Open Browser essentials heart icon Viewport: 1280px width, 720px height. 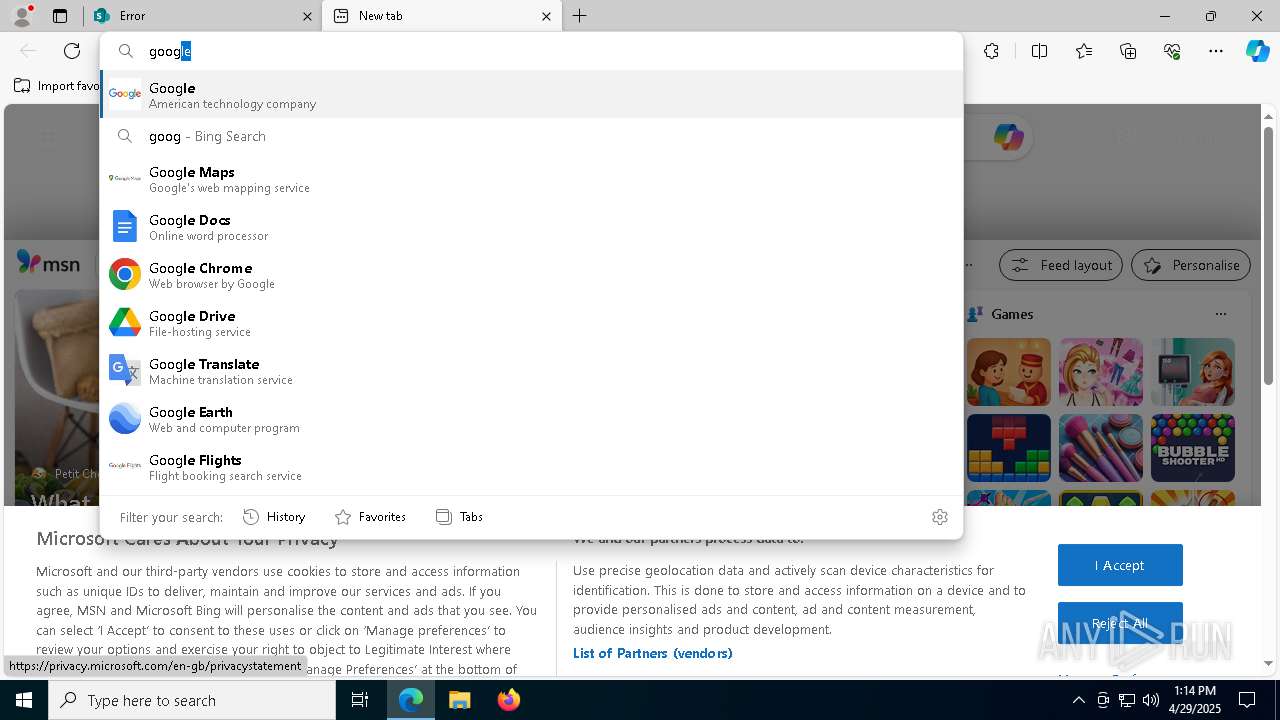point(1172,51)
